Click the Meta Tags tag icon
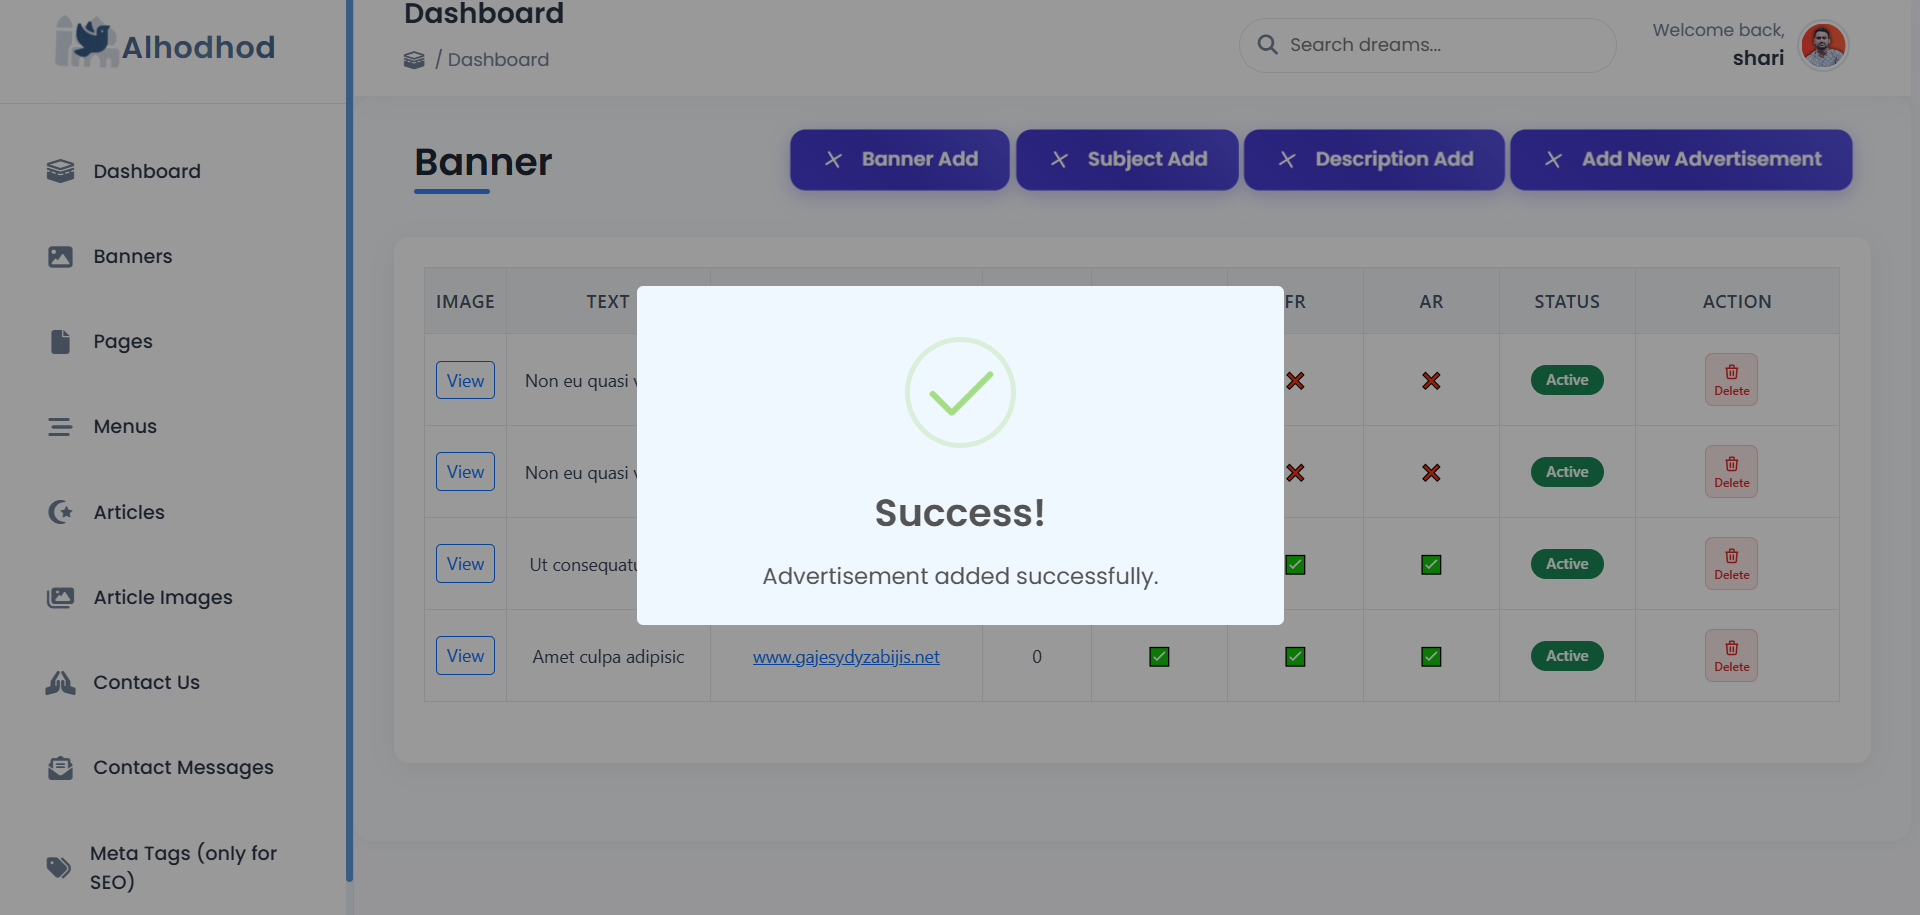Image resolution: width=1920 pixels, height=915 pixels. pos(59,867)
